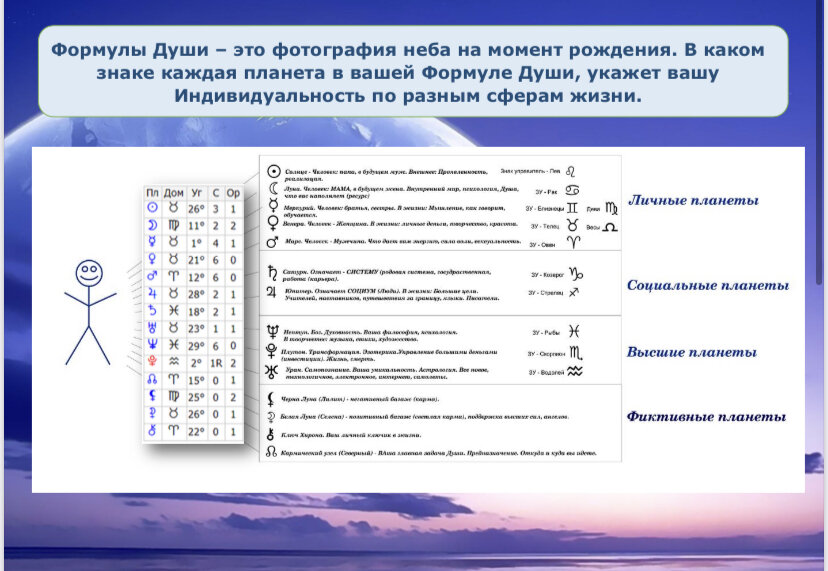Click the 'Социальные планеты' label
Screen dimensions: 828x571
(x=708, y=285)
